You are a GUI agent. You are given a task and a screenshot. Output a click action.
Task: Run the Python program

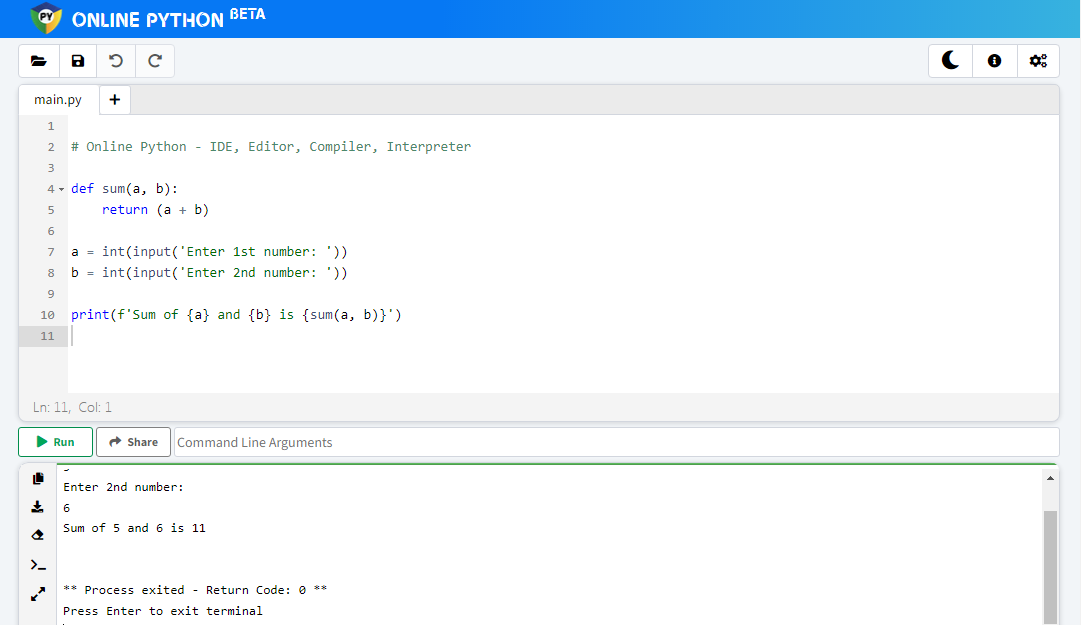pyautogui.click(x=55, y=442)
